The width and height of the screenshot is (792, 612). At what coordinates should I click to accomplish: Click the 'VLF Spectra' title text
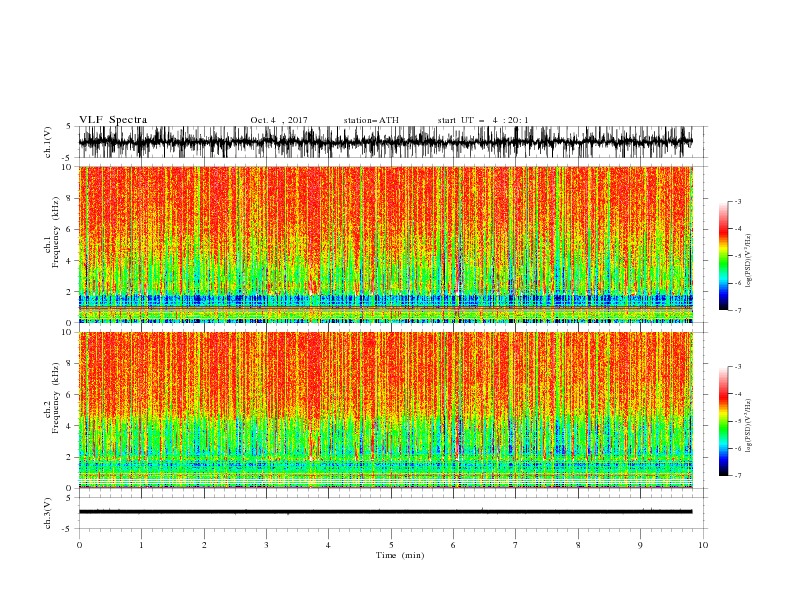(x=113, y=120)
